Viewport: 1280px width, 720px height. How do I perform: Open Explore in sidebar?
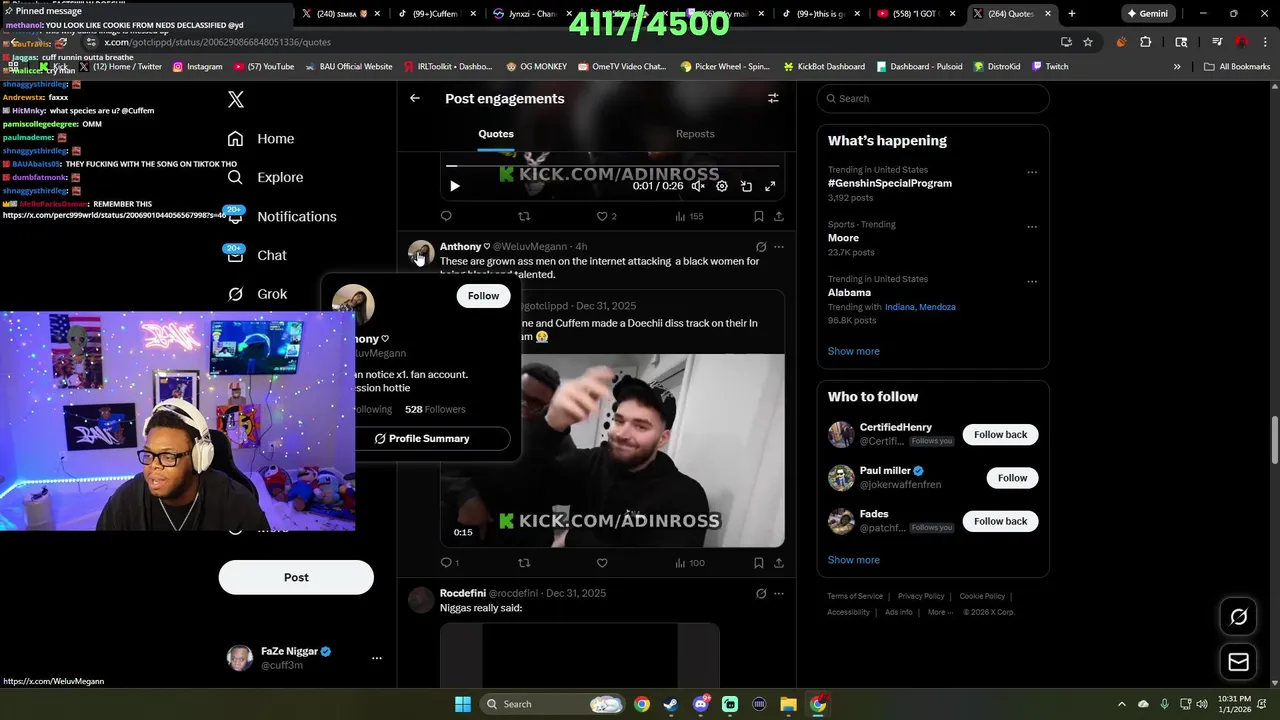coord(265,177)
